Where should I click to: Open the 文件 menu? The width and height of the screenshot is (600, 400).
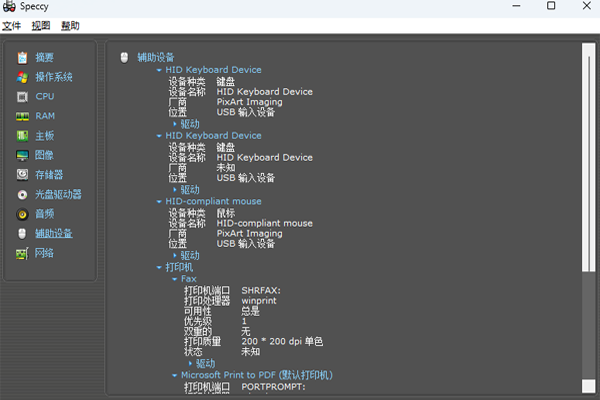pos(11,26)
